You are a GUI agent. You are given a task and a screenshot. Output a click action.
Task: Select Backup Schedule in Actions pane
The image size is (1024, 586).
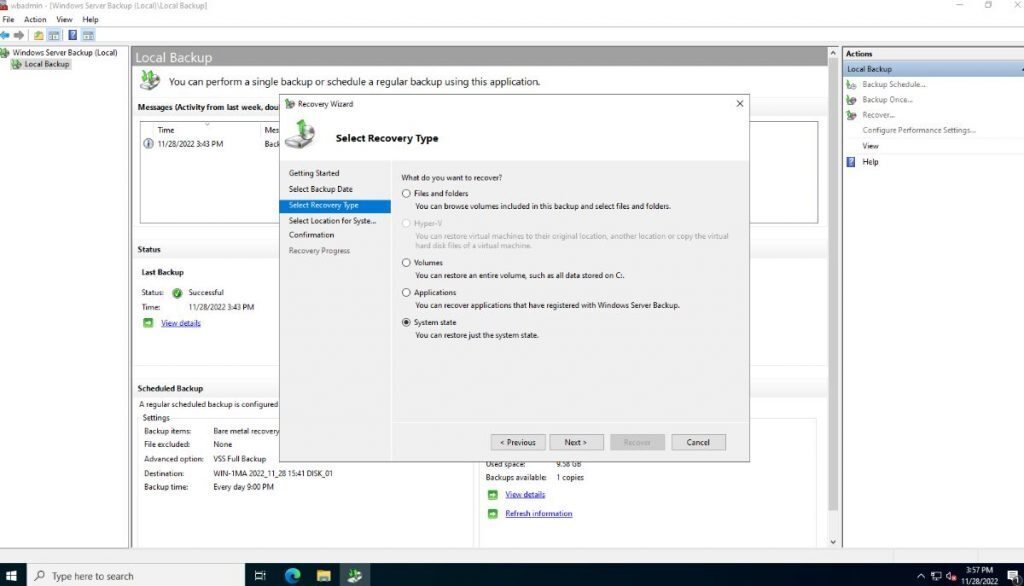click(x=893, y=84)
